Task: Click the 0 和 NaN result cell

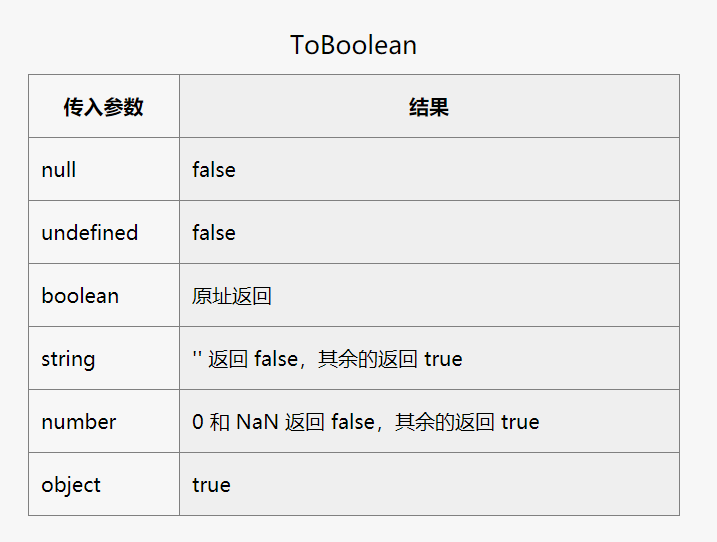Action: tap(429, 422)
